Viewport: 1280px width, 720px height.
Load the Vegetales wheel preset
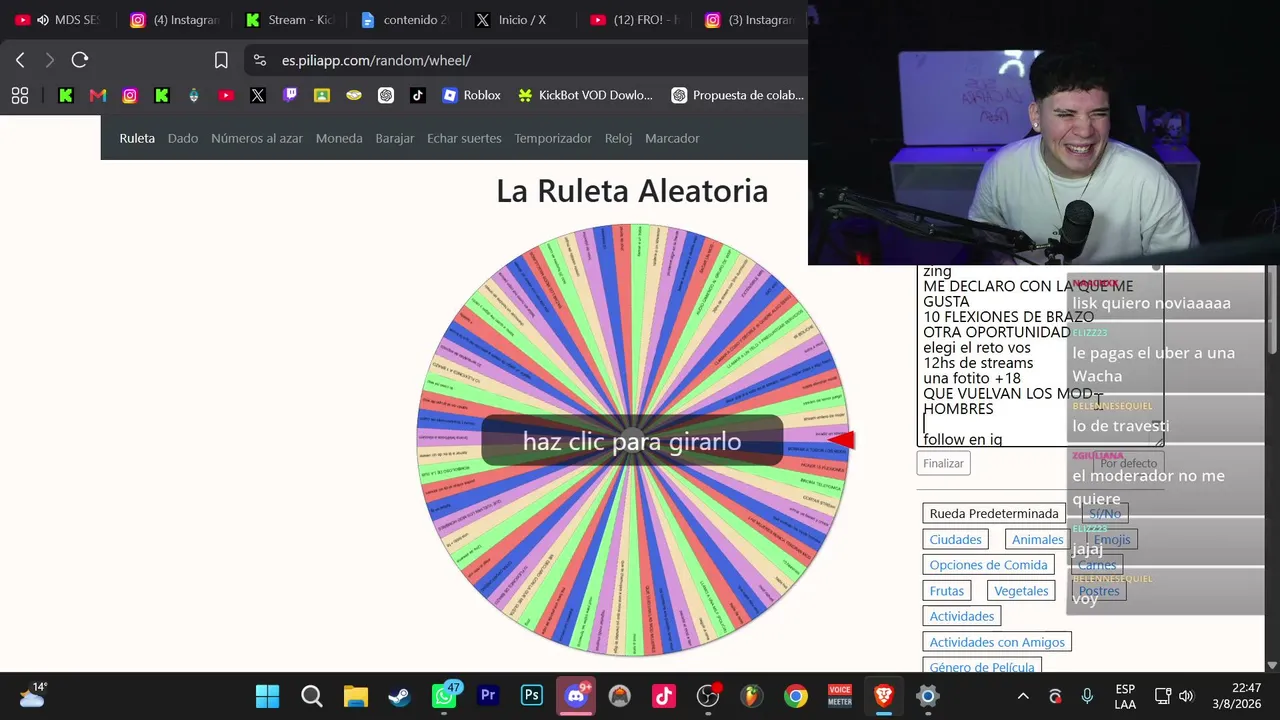(1021, 591)
